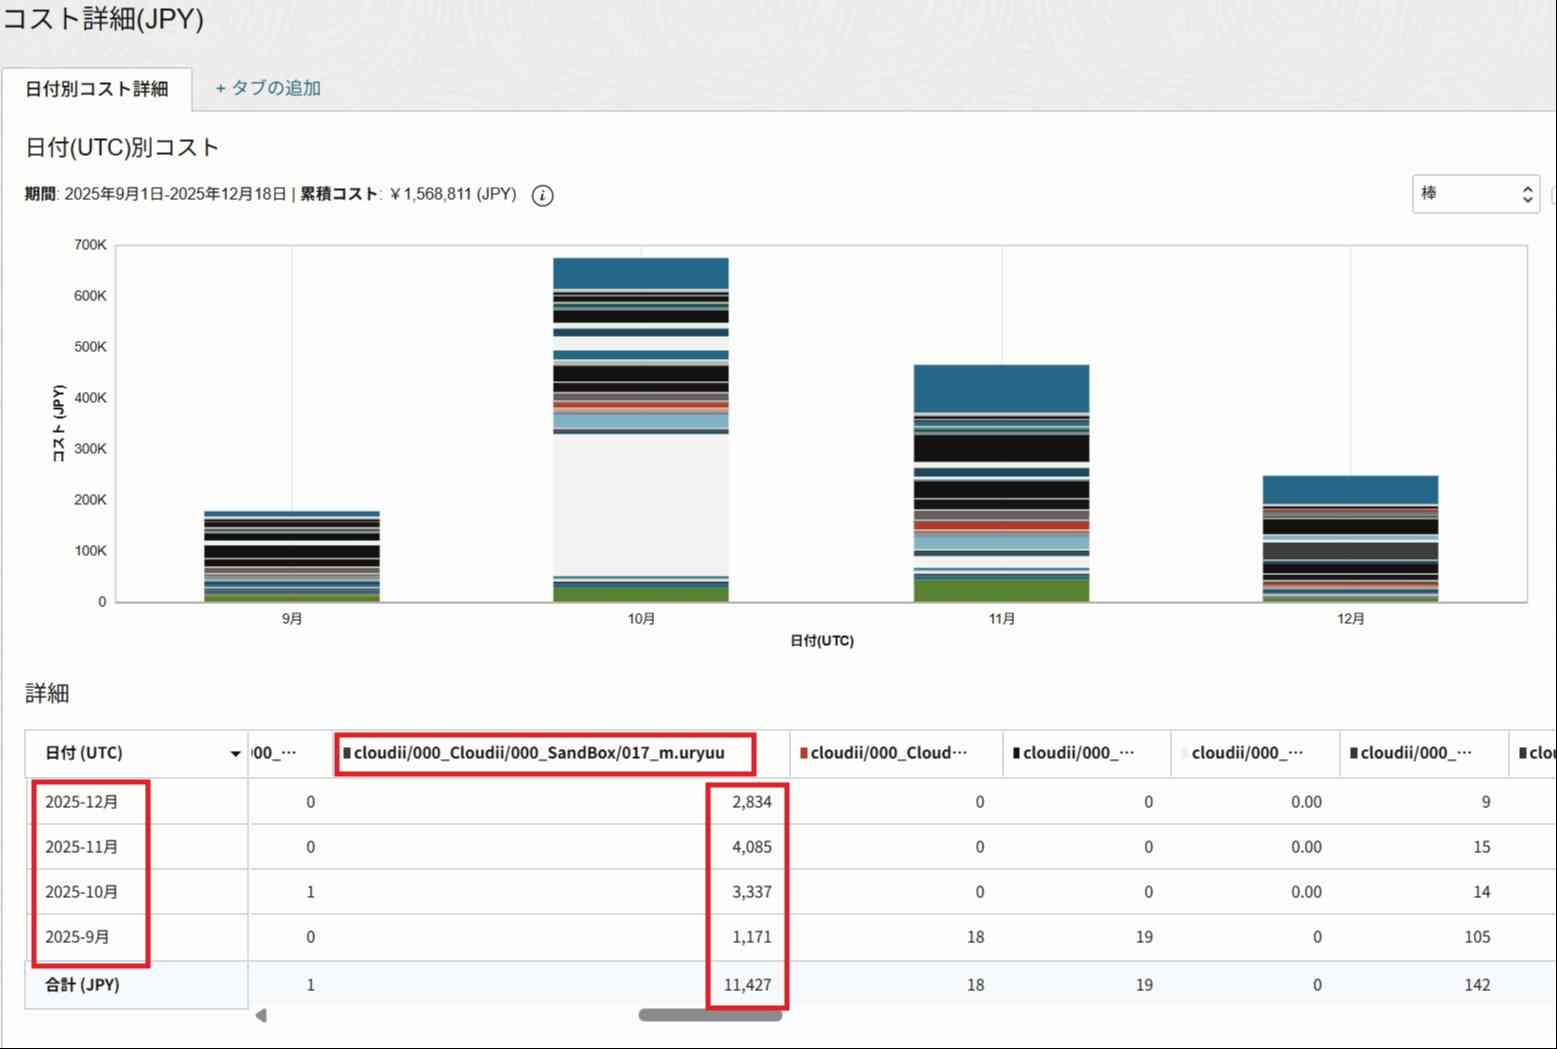Viewport: 1557px width, 1049px height.
Task: Click the table's left scroll arrow
Action: [261, 1016]
